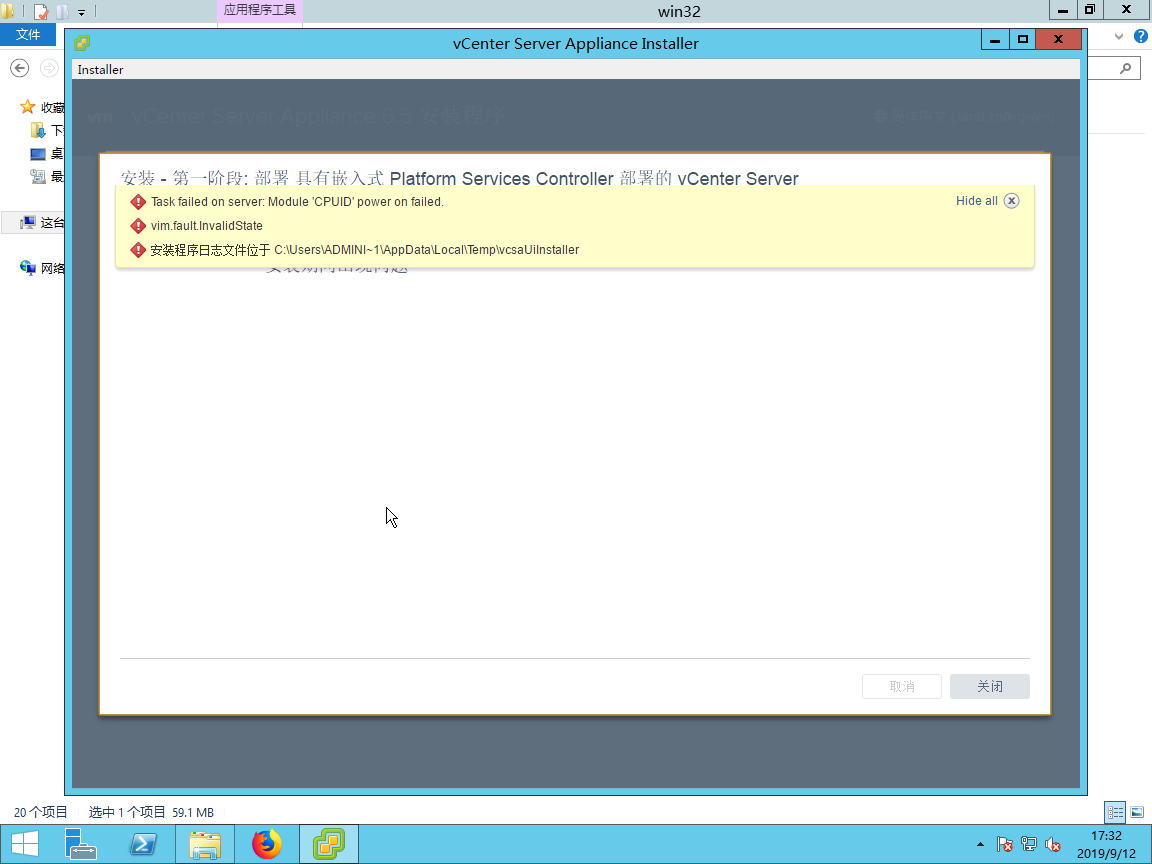
Task: Select 网络 in navigation pane
Action: (42, 268)
